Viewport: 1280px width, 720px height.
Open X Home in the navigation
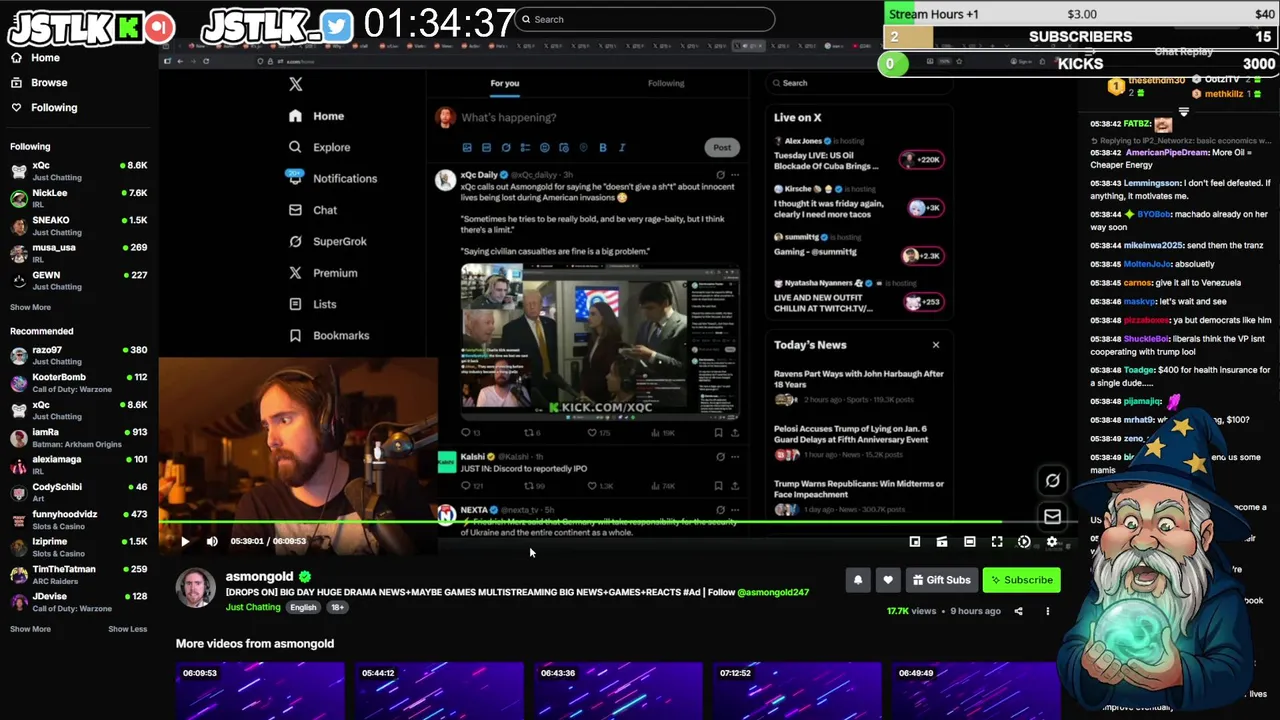pos(316,116)
